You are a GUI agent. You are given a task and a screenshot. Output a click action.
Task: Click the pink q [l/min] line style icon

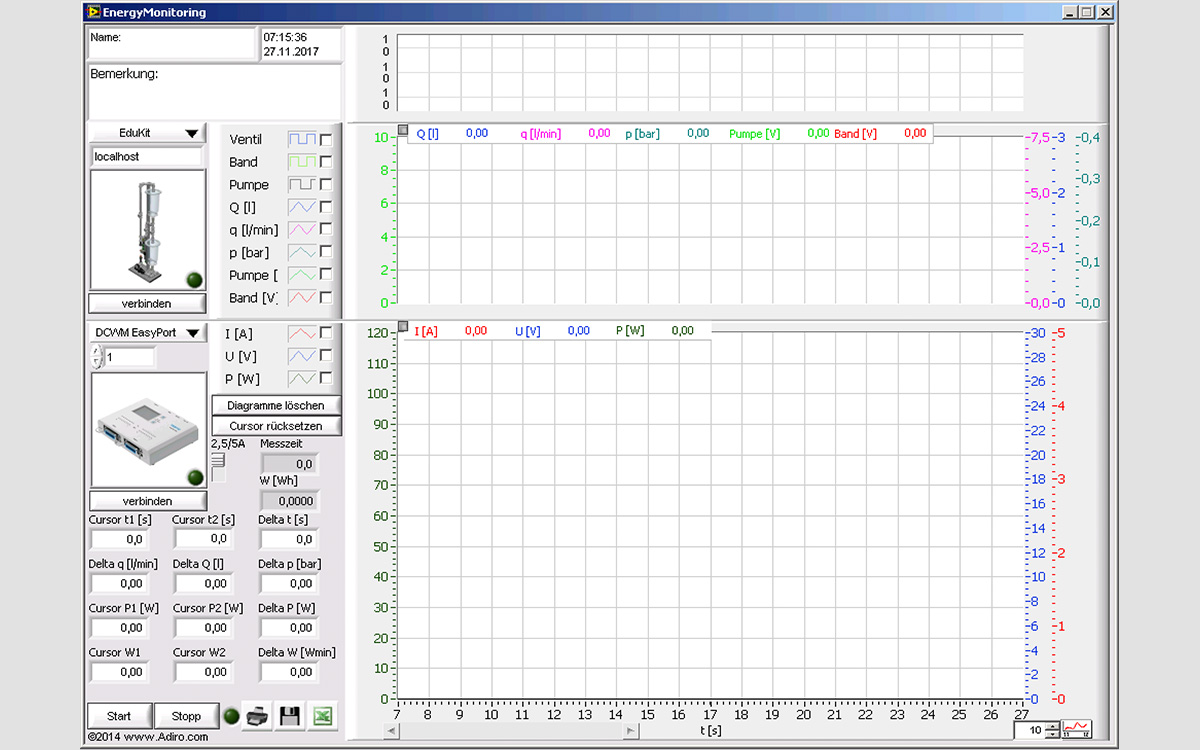point(302,230)
